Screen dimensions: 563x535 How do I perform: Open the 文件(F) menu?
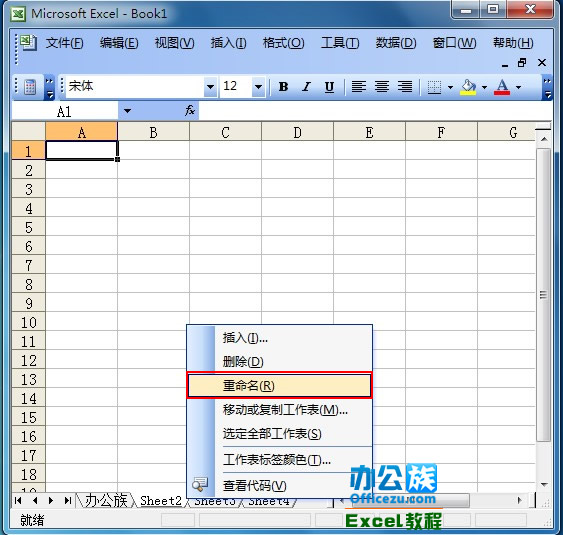click(65, 43)
